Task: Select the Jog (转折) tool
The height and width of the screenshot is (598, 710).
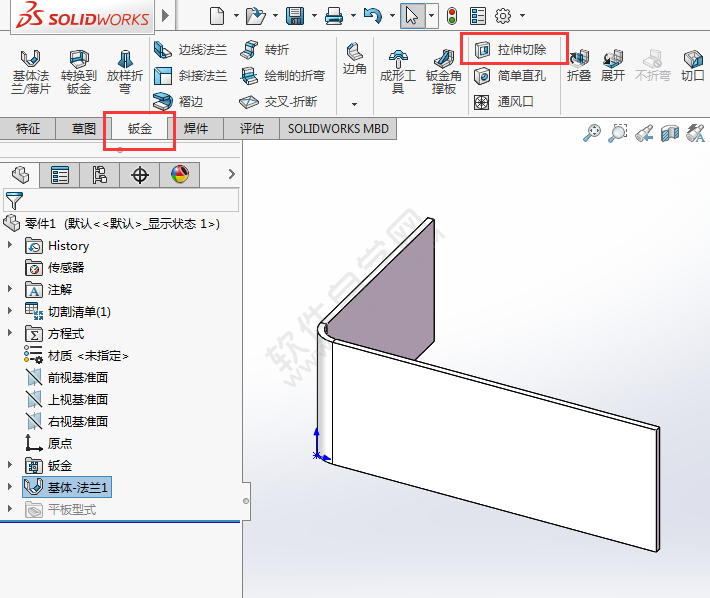Action: coord(265,50)
